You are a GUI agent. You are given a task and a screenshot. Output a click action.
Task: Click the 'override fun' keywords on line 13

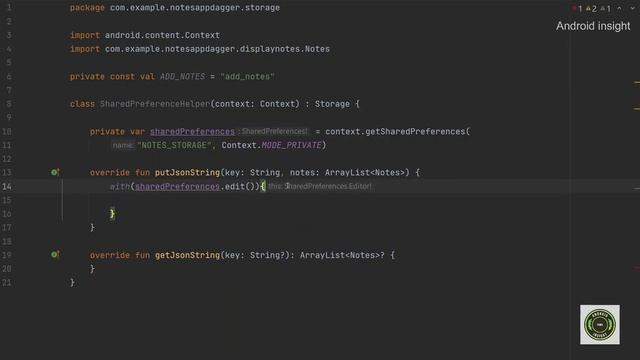120,173
